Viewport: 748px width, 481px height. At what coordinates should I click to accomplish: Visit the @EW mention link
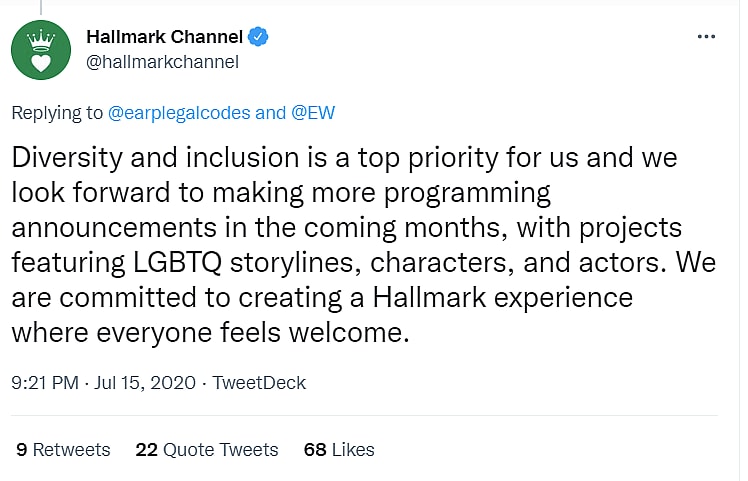pyautogui.click(x=312, y=113)
